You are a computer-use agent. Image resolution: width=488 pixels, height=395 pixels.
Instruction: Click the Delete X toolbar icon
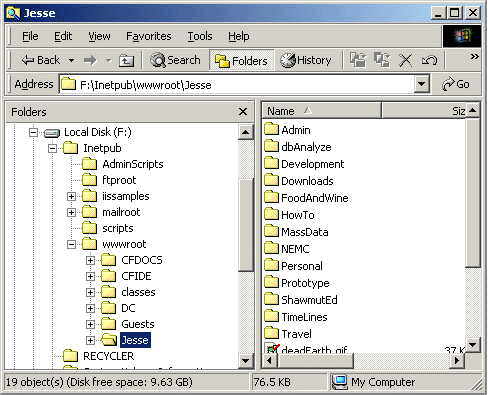pos(406,61)
